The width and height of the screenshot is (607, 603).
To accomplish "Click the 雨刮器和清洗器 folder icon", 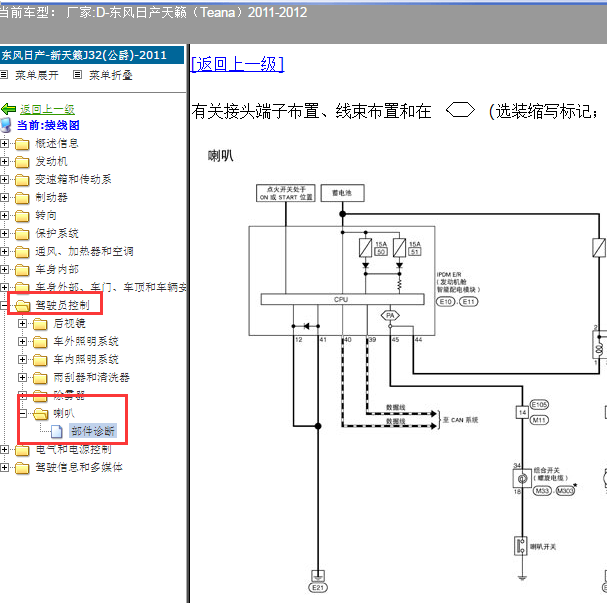I will 40,378.
